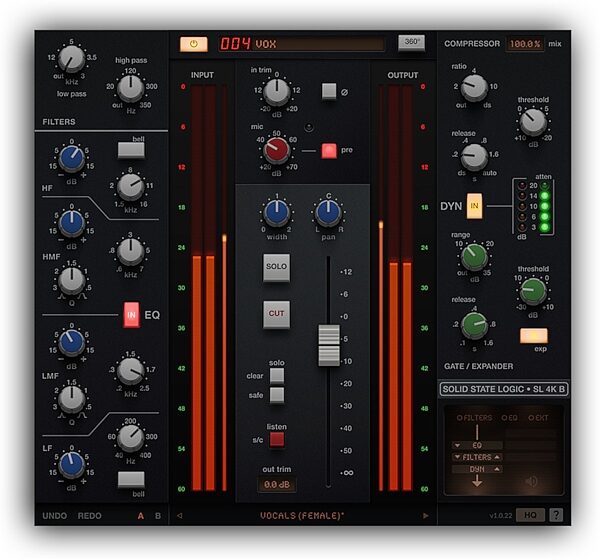Screen dimensions: 600x559
Task: Go to previous preset arrow
Action: (x=179, y=516)
